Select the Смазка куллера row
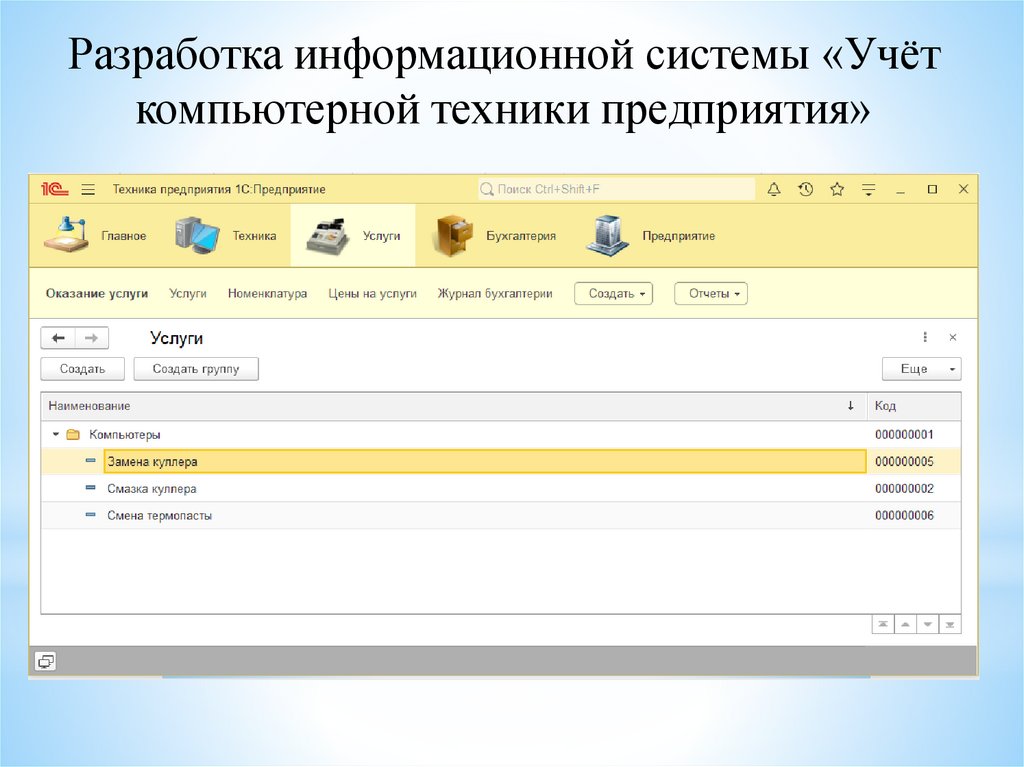Screen dimensions: 1024x767 tap(152, 489)
